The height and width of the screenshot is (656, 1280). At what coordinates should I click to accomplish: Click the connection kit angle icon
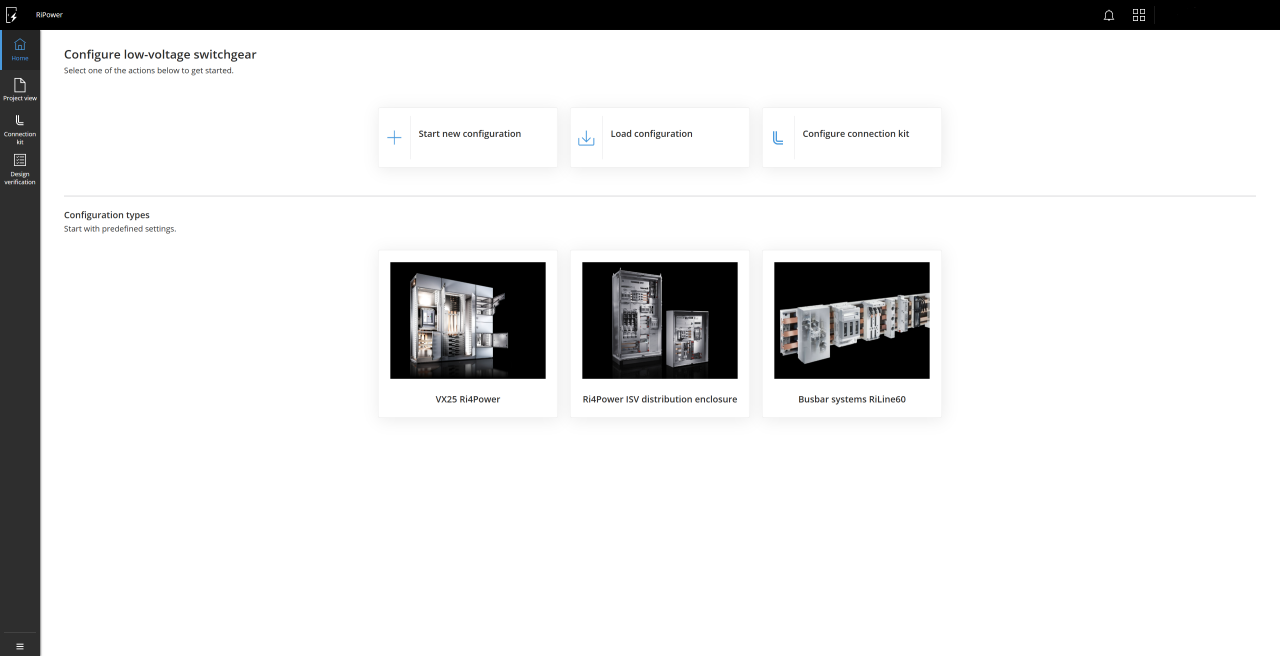778,138
